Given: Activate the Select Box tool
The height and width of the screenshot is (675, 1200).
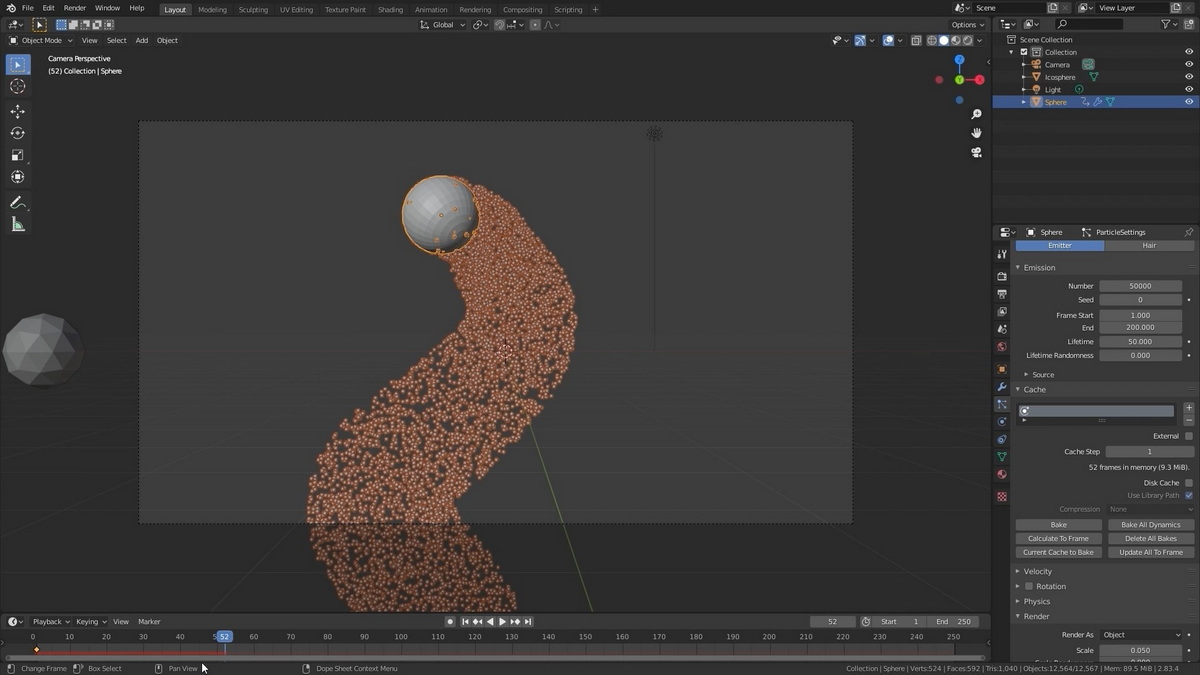Looking at the screenshot, I should pos(17,64).
